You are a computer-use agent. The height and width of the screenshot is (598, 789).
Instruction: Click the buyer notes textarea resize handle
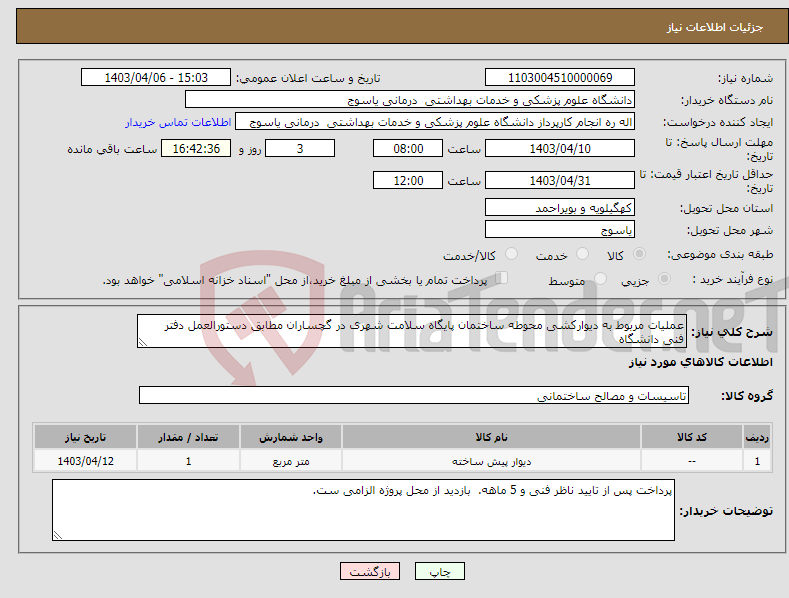tap(58, 535)
